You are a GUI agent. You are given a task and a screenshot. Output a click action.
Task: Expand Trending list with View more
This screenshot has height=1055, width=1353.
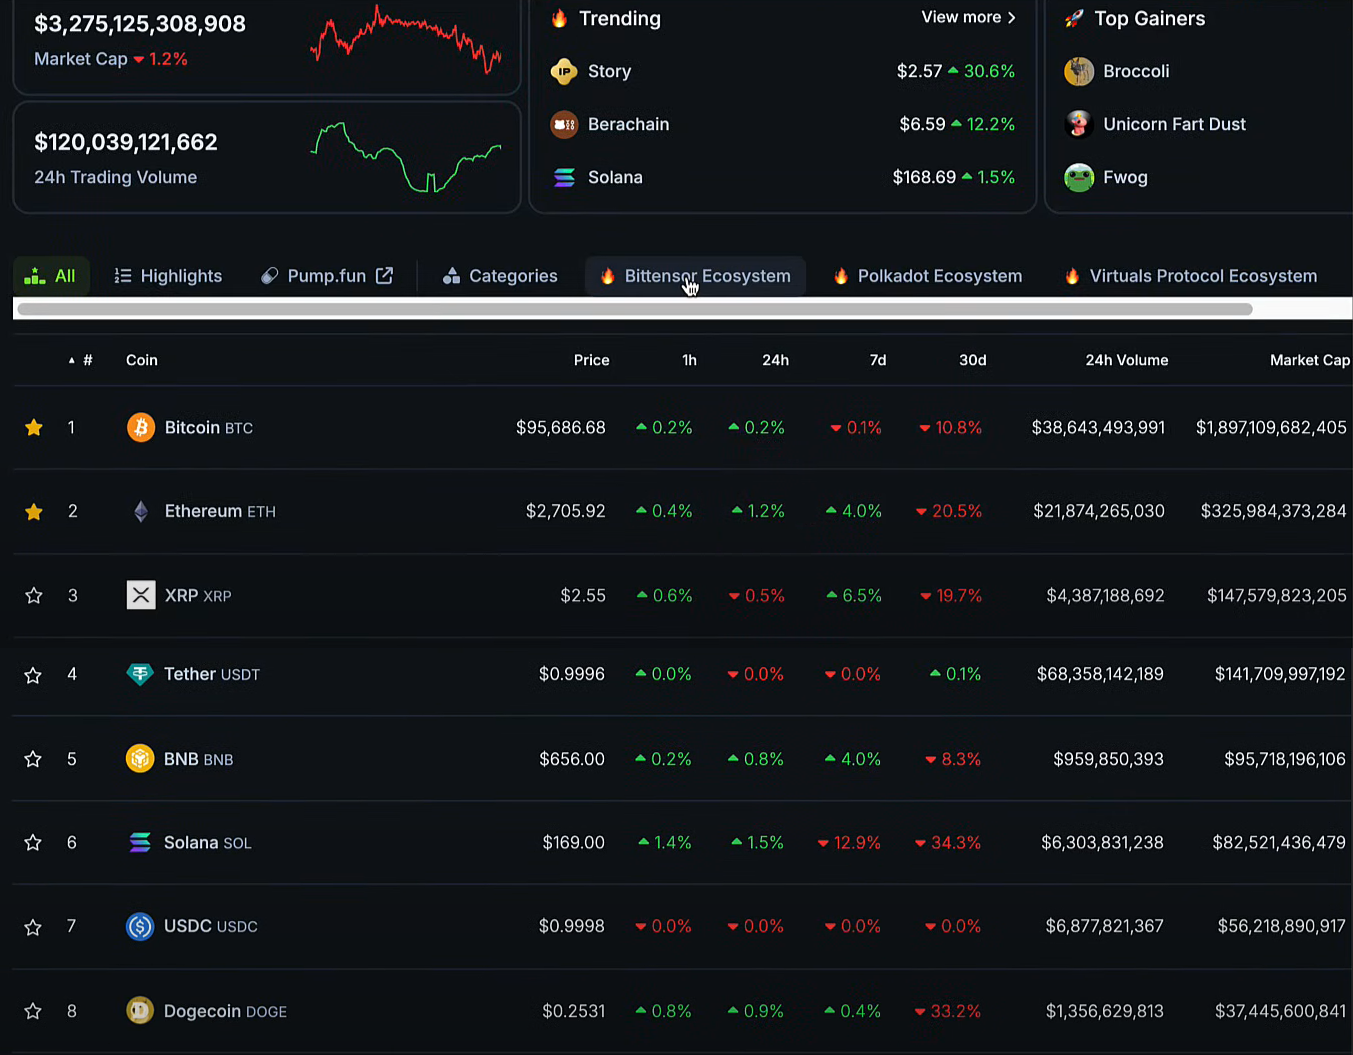coord(968,18)
